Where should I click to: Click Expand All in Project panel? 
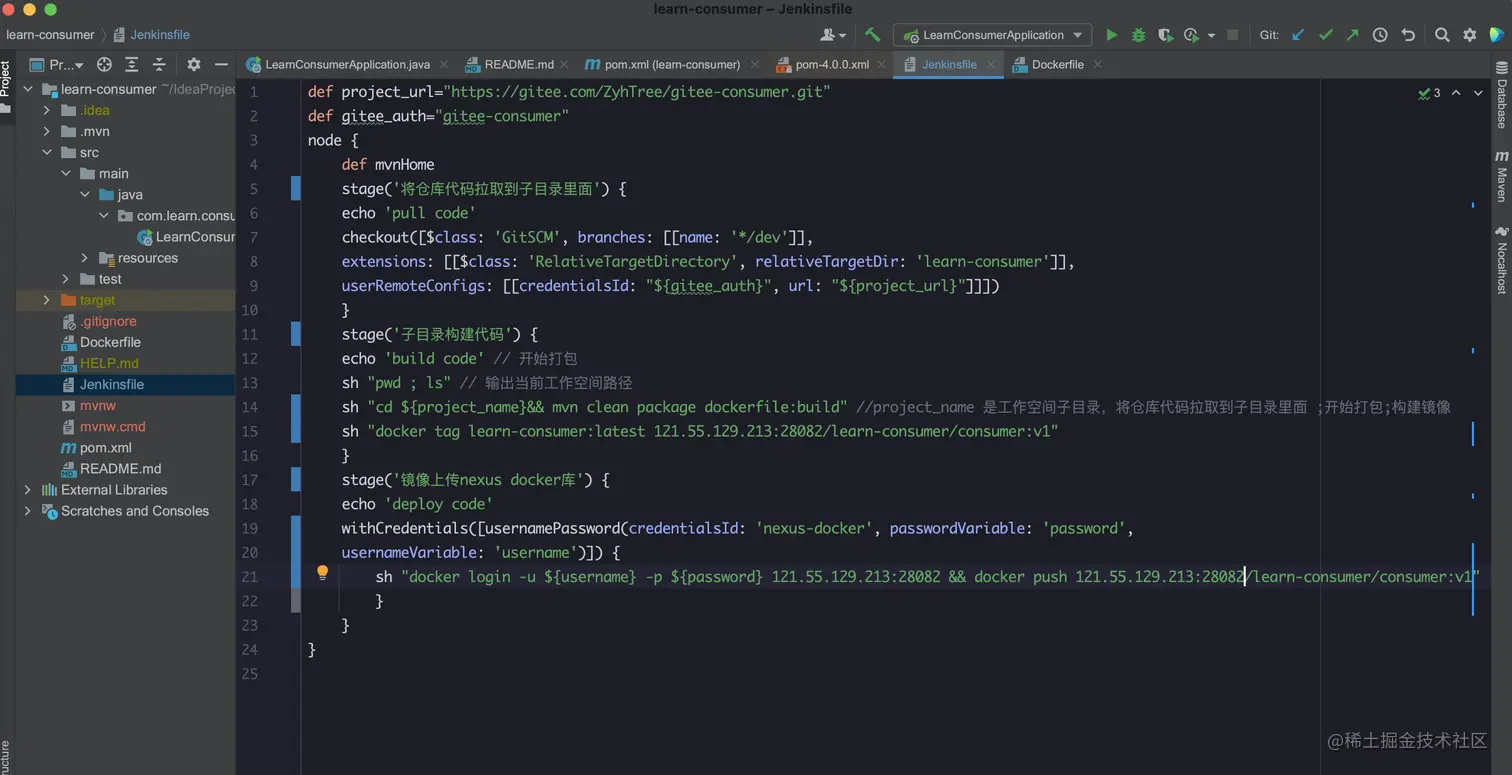click(x=131, y=64)
